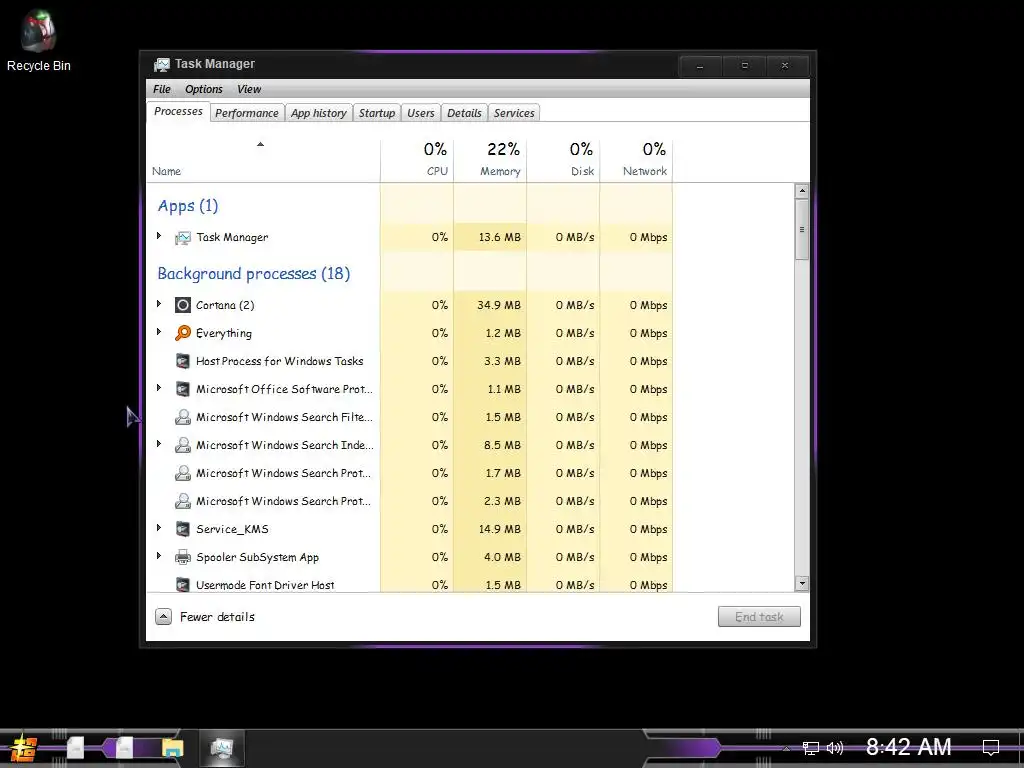The height and width of the screenshot is (768, 1024).
Task: Click the Fewer details label
Action: click(x=217, y=617)
